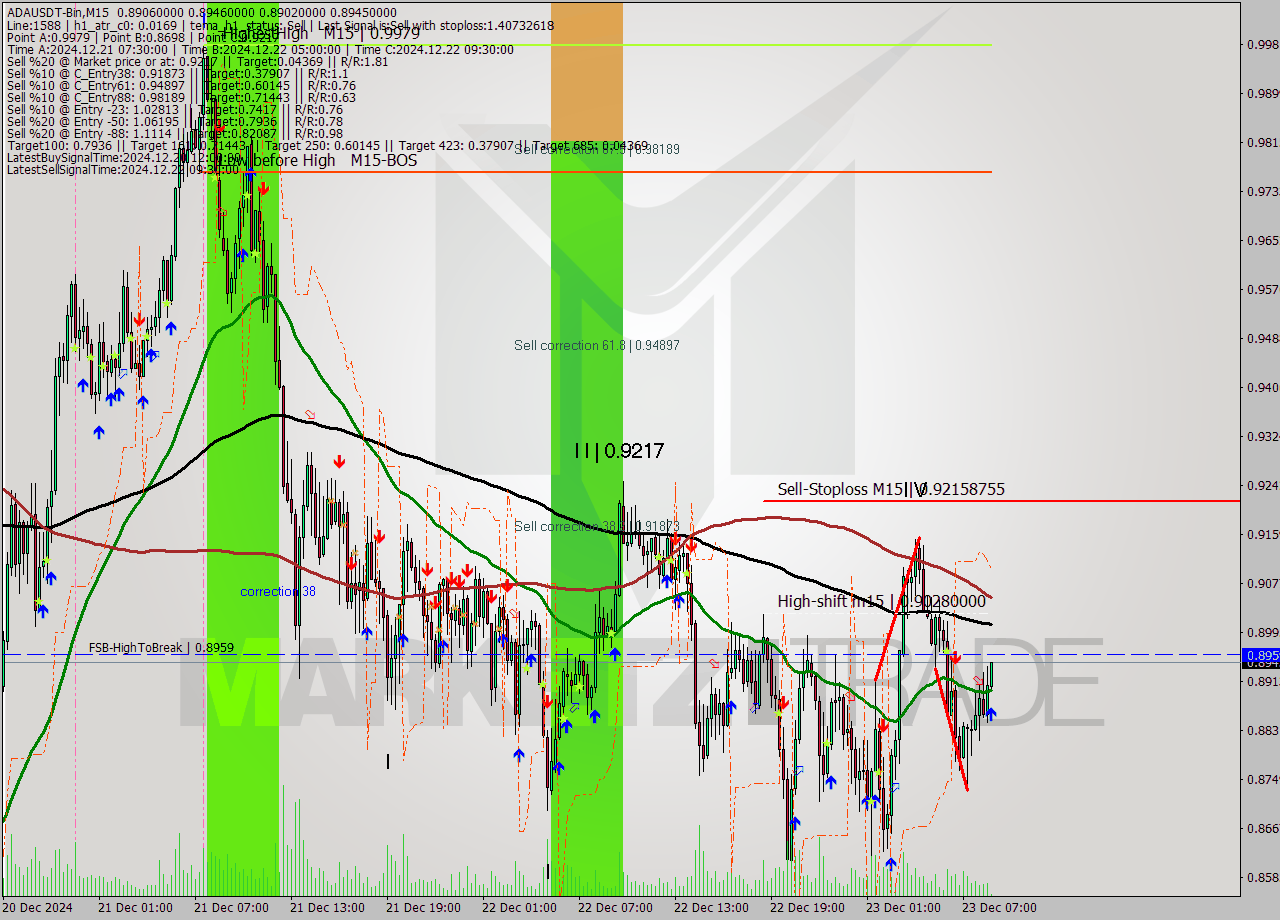Screen dimensions: 1280x920
Task: Click the 'Sell correction 87.5 | 0.98189' label
Action: click(597, 149)
